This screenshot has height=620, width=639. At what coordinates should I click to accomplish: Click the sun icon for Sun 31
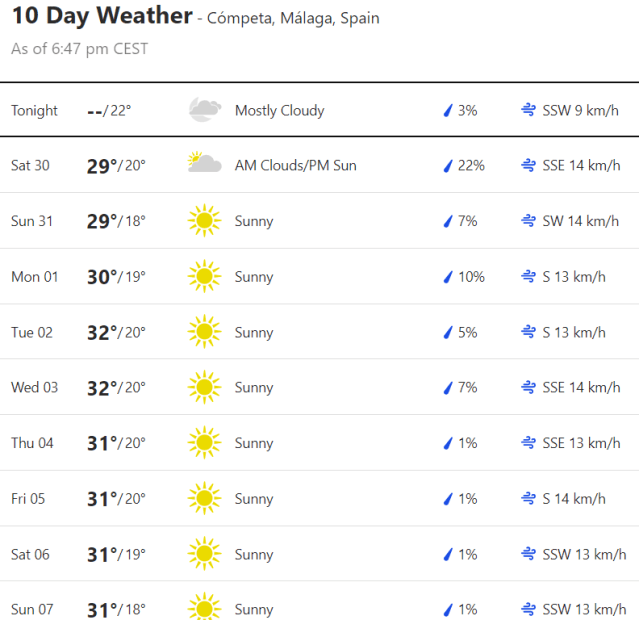point(204,221)
